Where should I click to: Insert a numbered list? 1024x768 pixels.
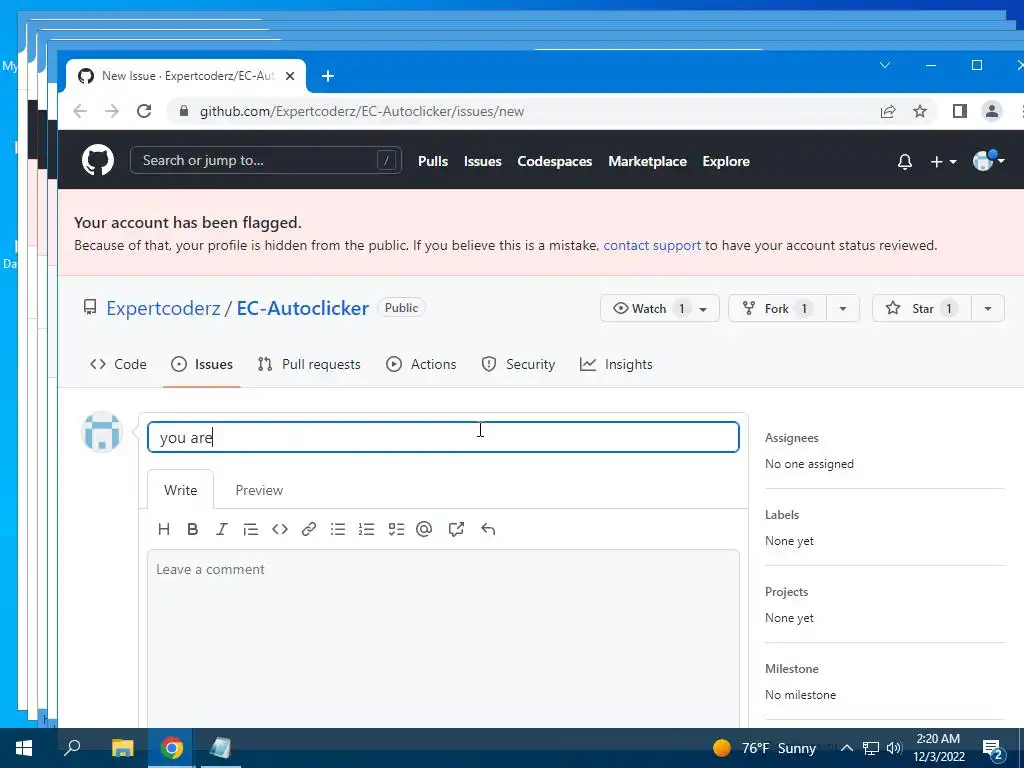click(x=366, y=529)
